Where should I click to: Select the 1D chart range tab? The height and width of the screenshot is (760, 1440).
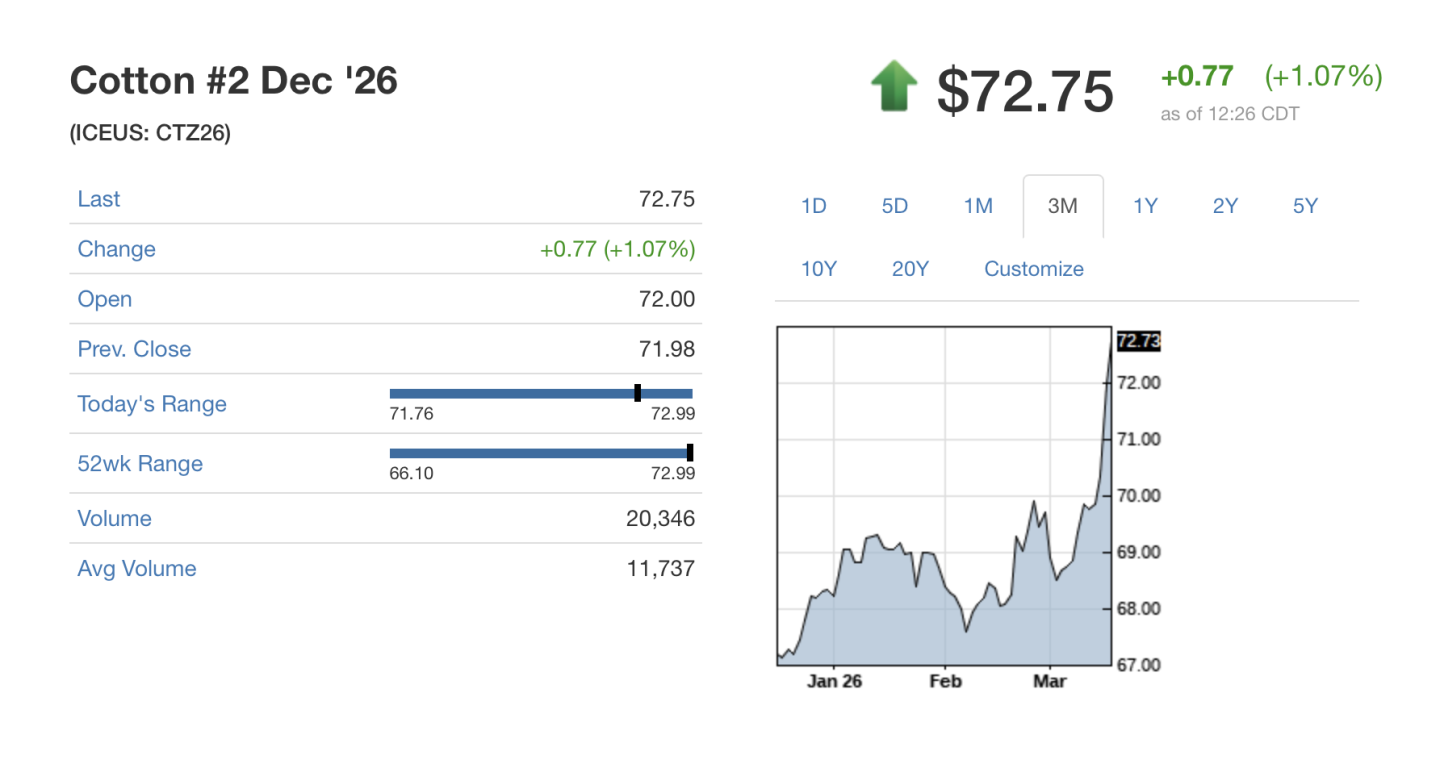814,206
